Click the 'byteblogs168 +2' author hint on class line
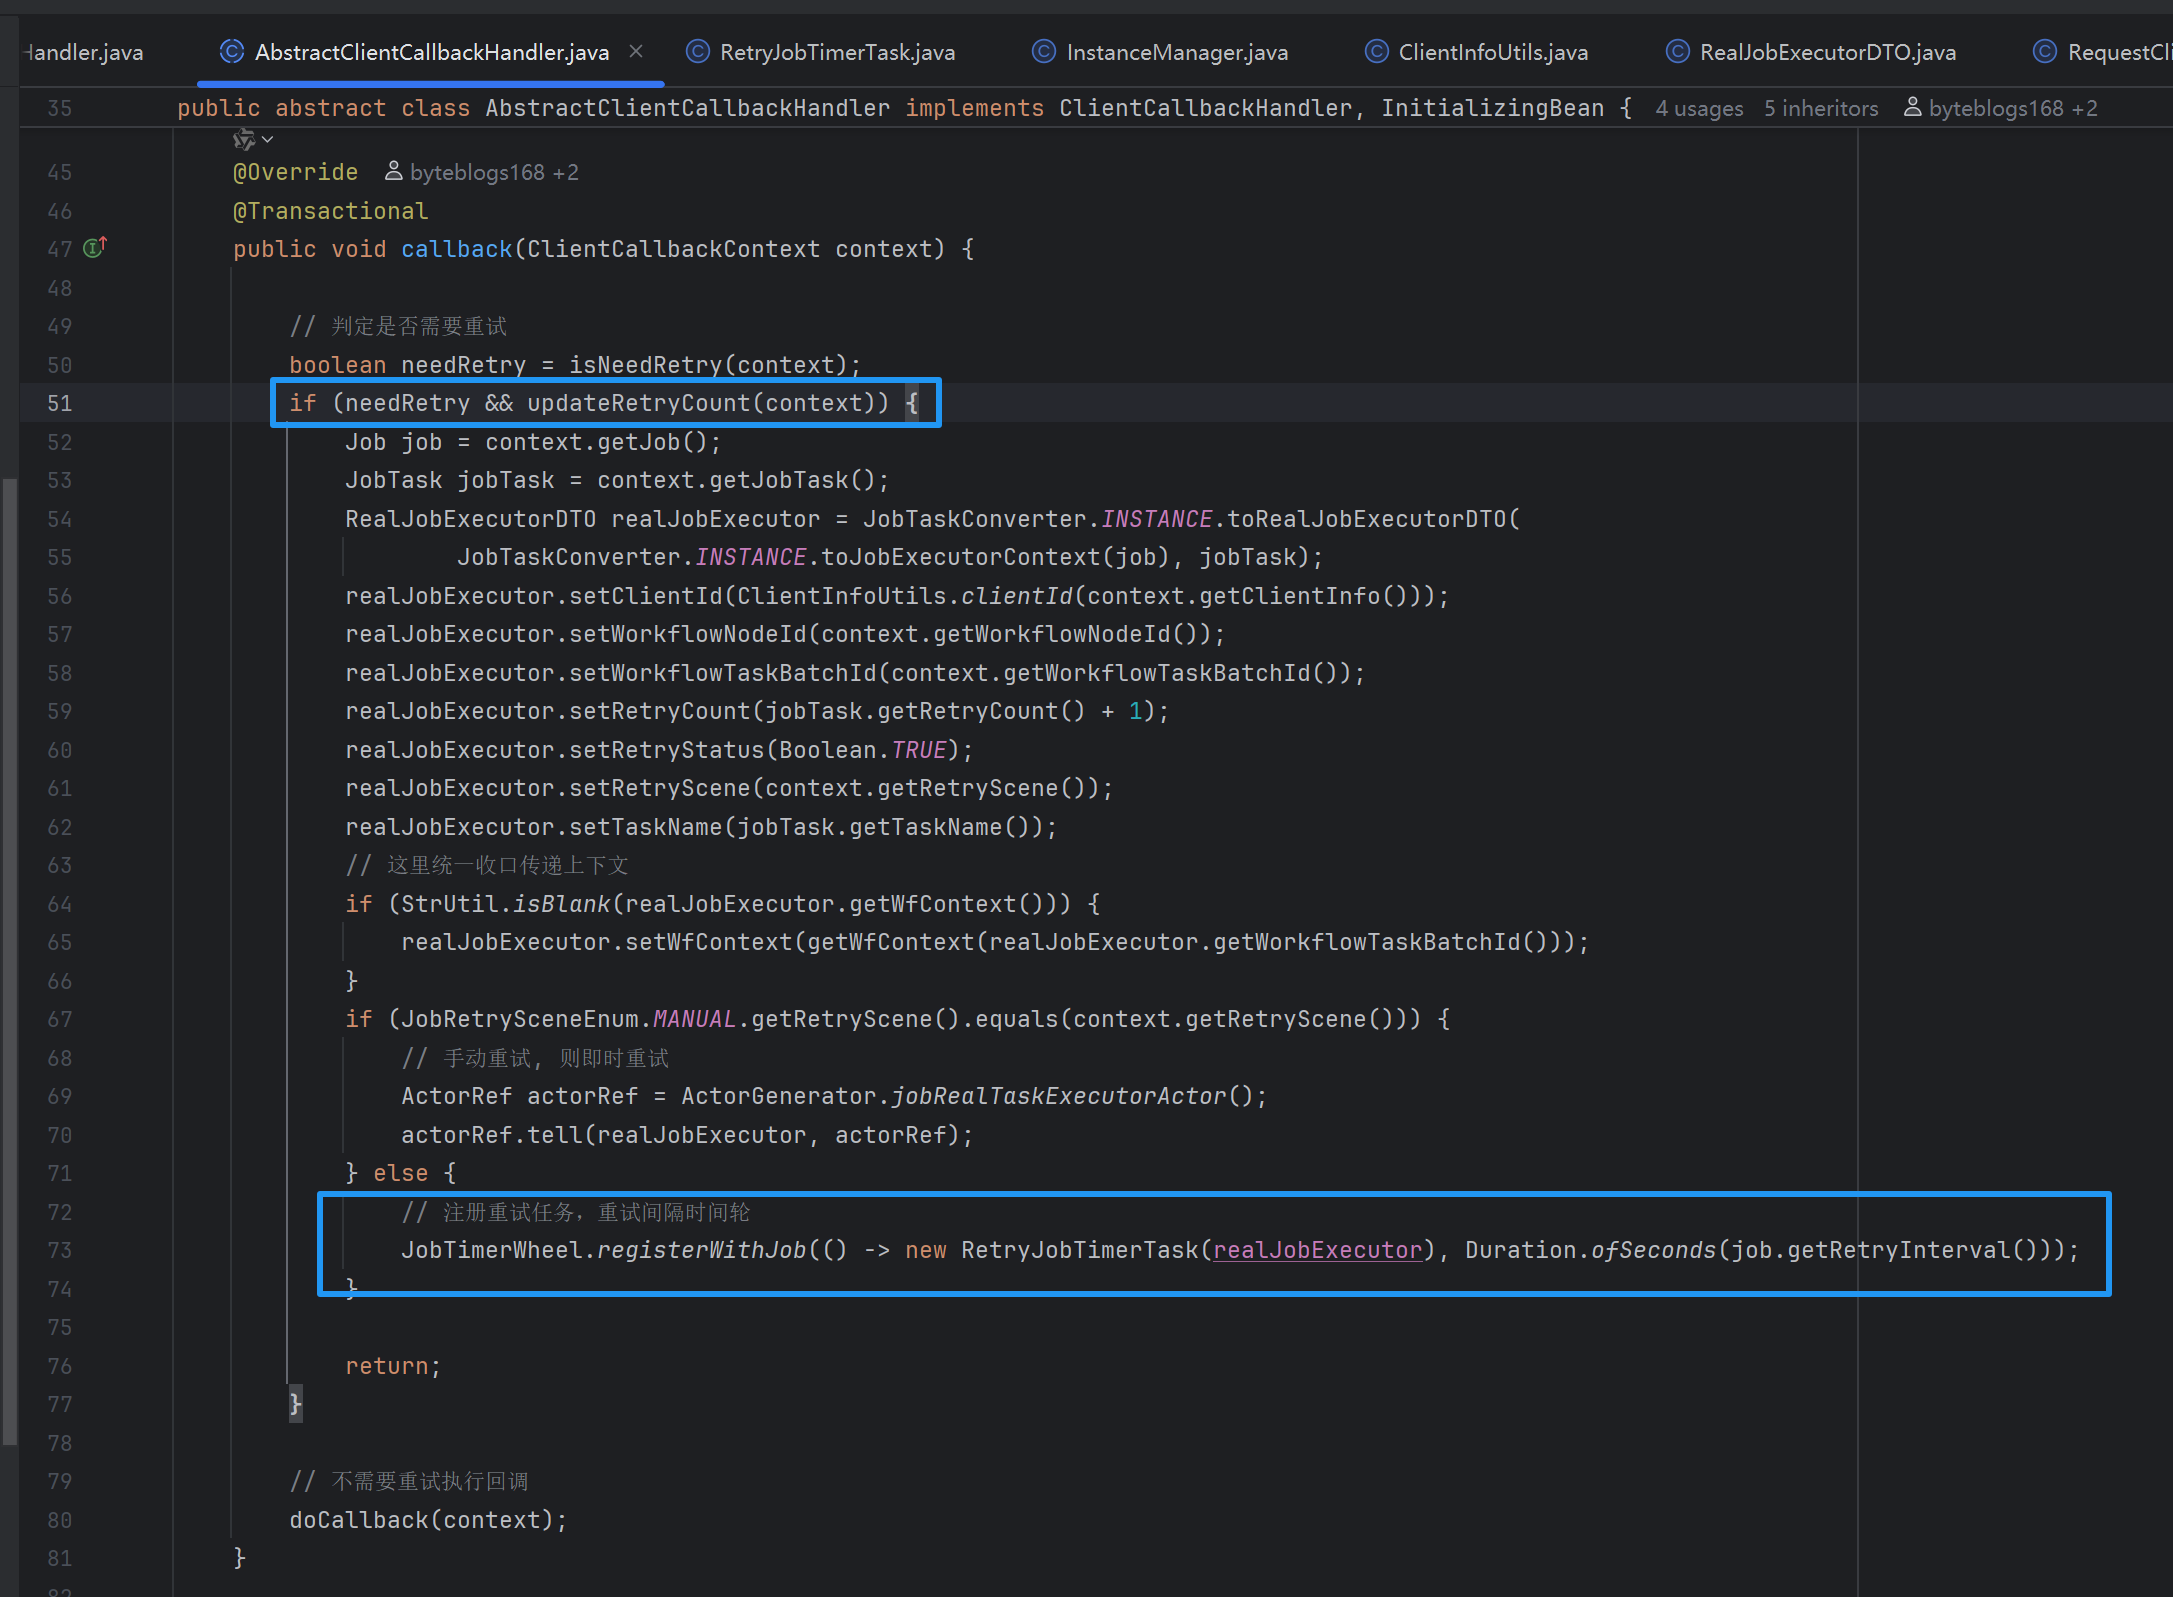The height and width of the screenshot is (1597, 2173). tap(2012, 108)
